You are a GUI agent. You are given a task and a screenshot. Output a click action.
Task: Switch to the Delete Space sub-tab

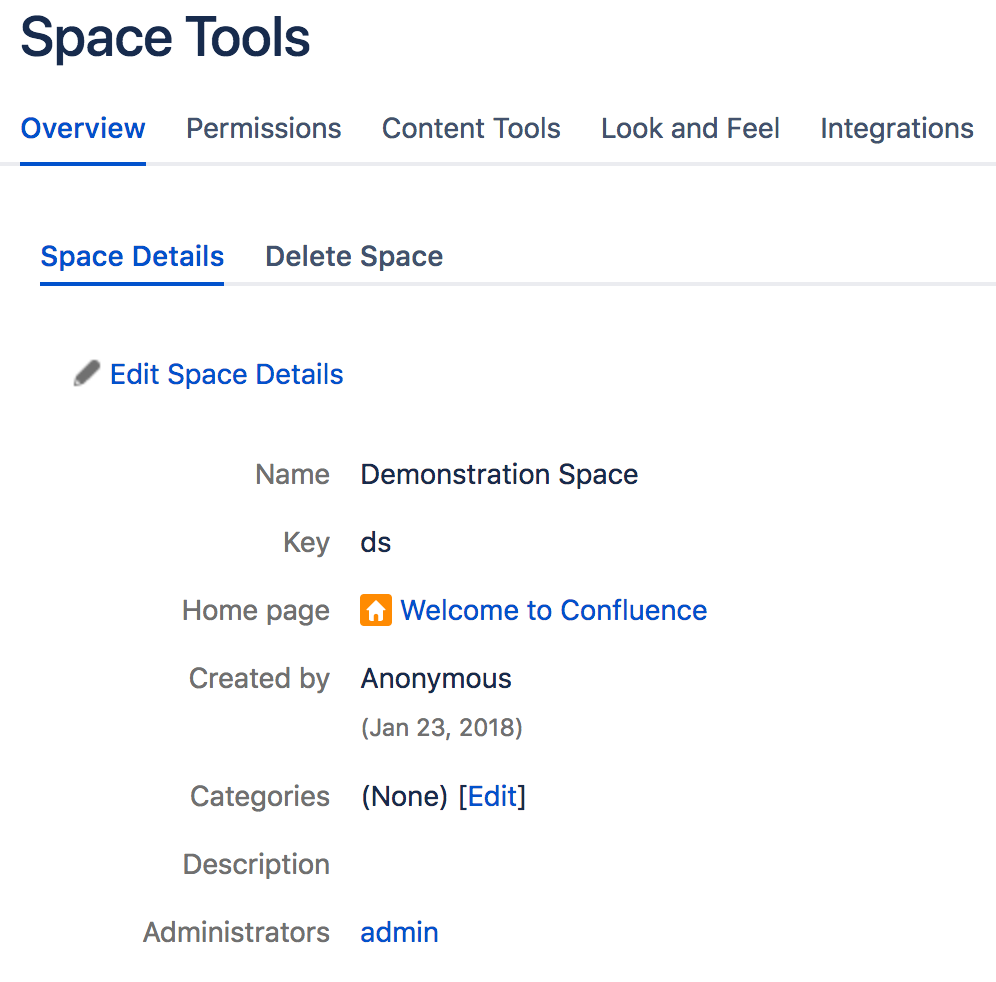click(x=354, y=257)
